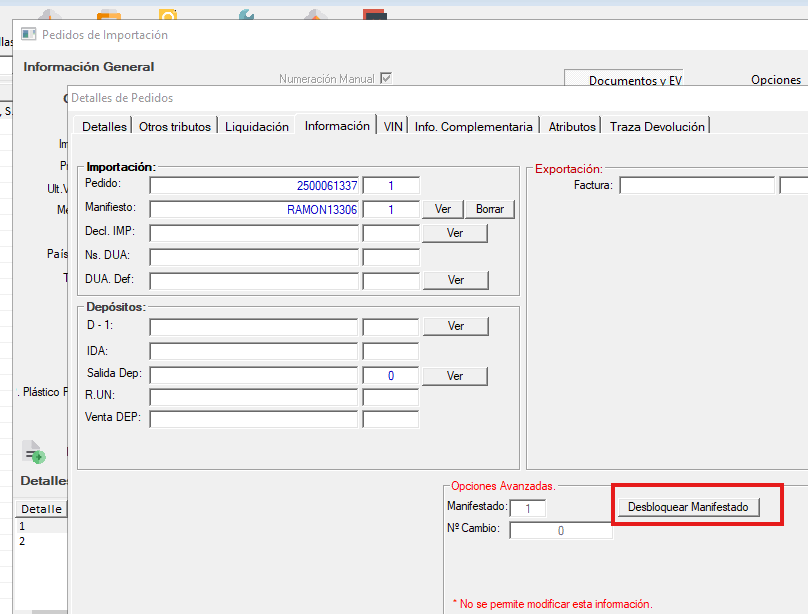Click the Nº Cambio input field

click(x=560, y=531)
